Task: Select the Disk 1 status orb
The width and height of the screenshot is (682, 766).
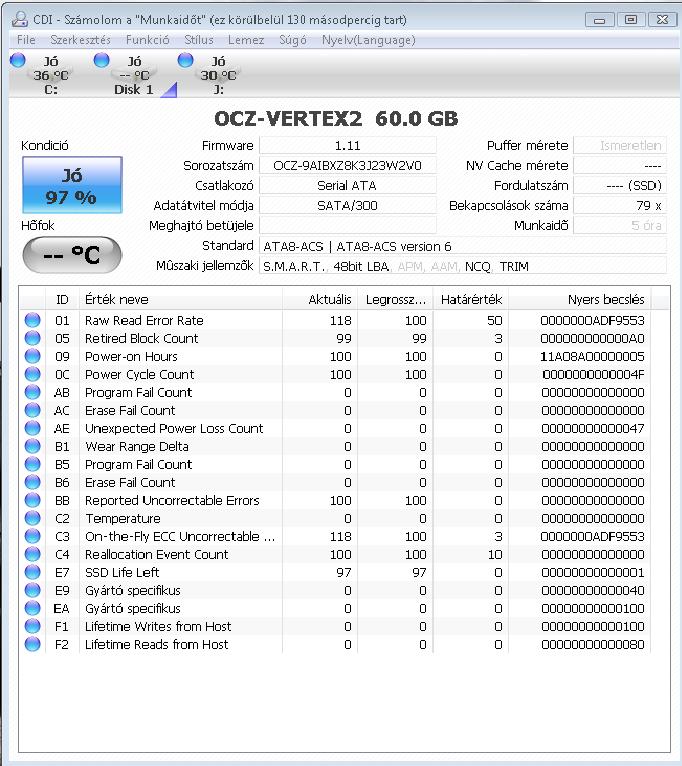Action: (102, 60)
